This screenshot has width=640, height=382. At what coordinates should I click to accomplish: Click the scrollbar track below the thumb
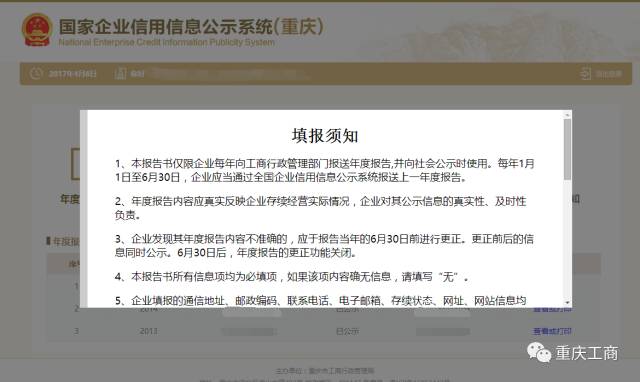pos(567,239)
